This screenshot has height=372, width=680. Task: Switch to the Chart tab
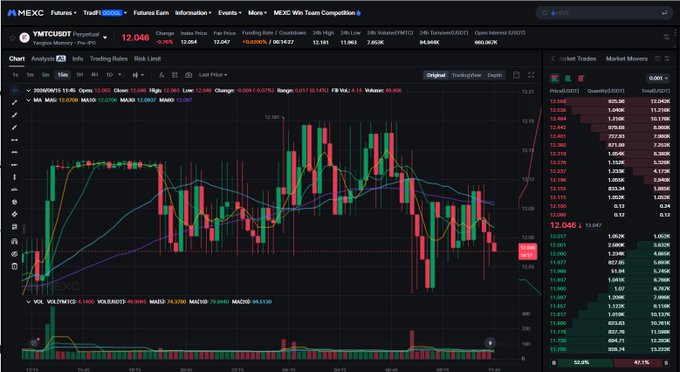coord(17,59)
